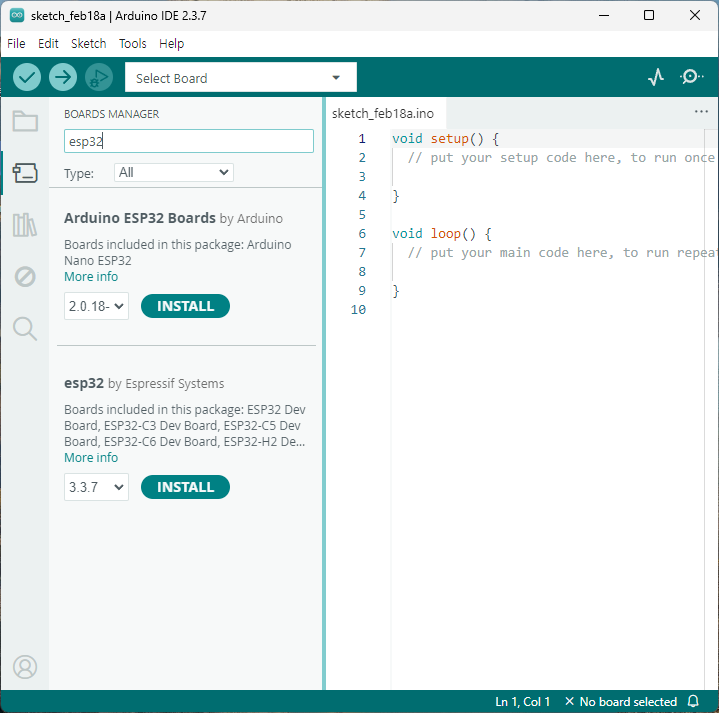Viewport: 719px width, 713px height.
Task: Open More info for esp32 by Espressif
Action: coord(91,457)
